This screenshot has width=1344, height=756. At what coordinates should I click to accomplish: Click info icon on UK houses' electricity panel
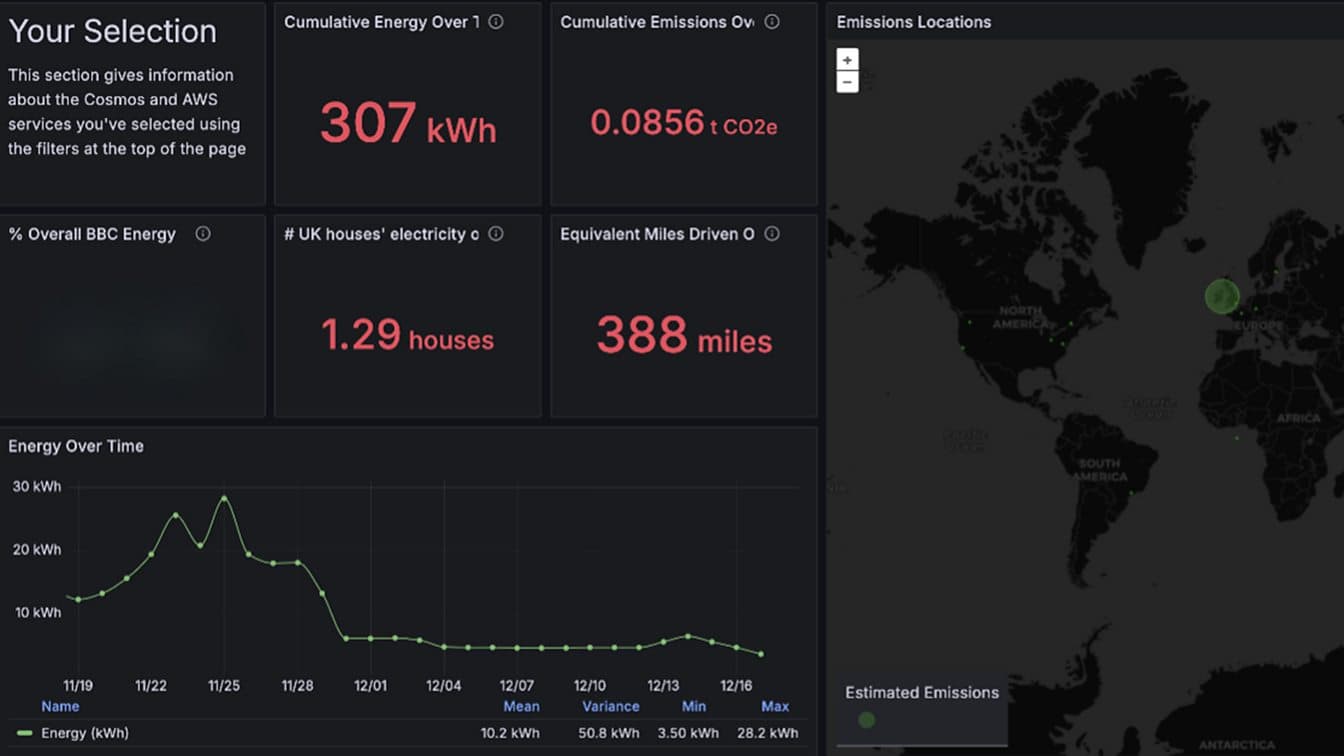(x=496, y=234)
